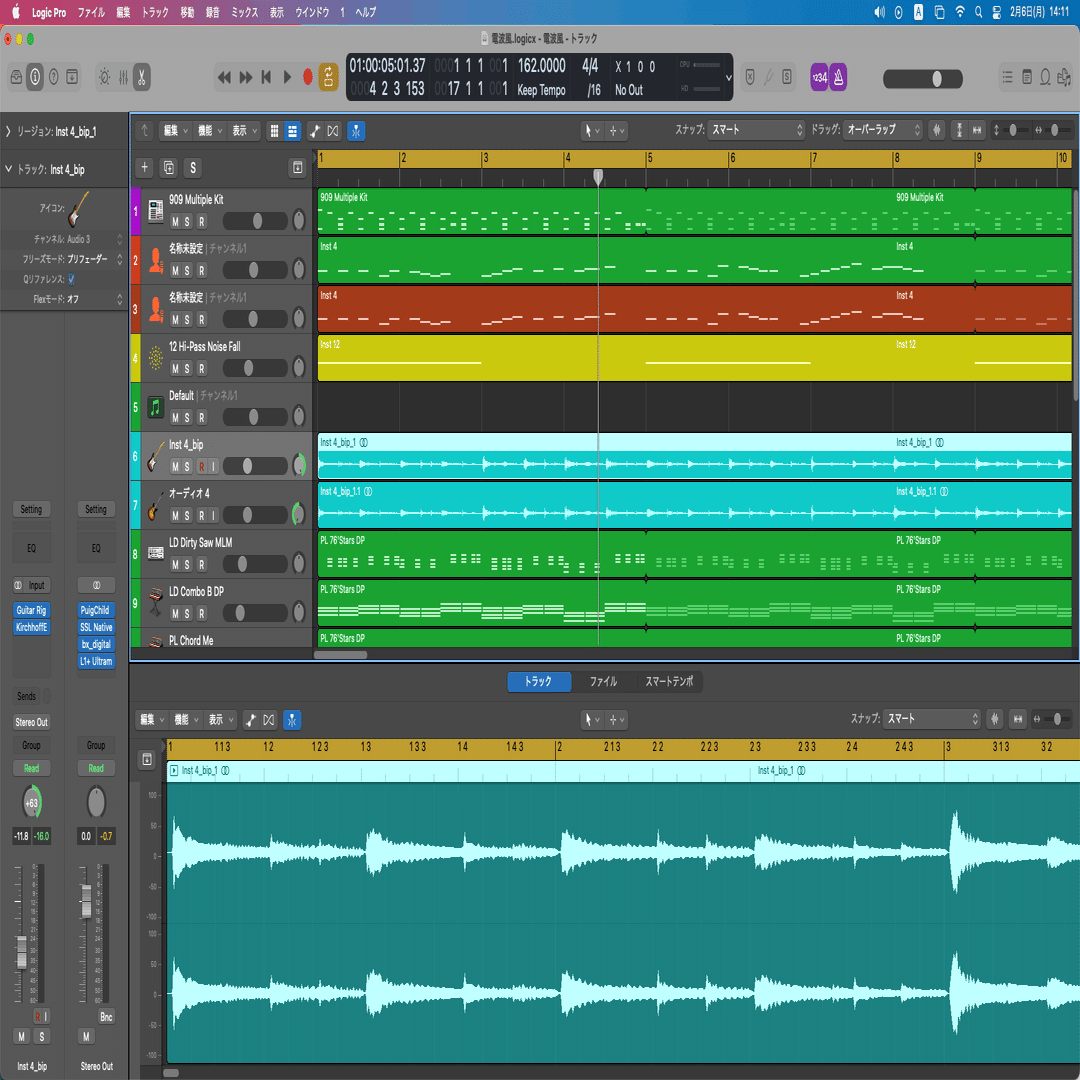Adjust the master volume slider

pos(923,79)
